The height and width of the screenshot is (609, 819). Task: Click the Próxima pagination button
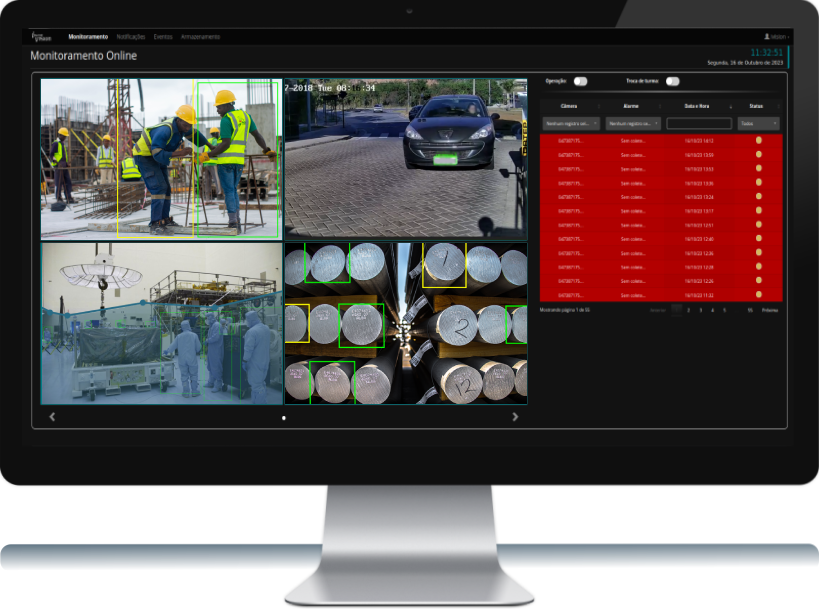click(770, 310)
